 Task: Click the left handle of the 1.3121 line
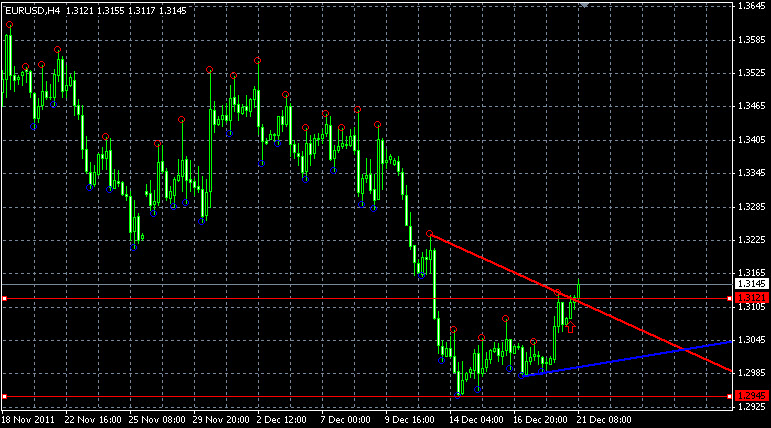point(4,299)
